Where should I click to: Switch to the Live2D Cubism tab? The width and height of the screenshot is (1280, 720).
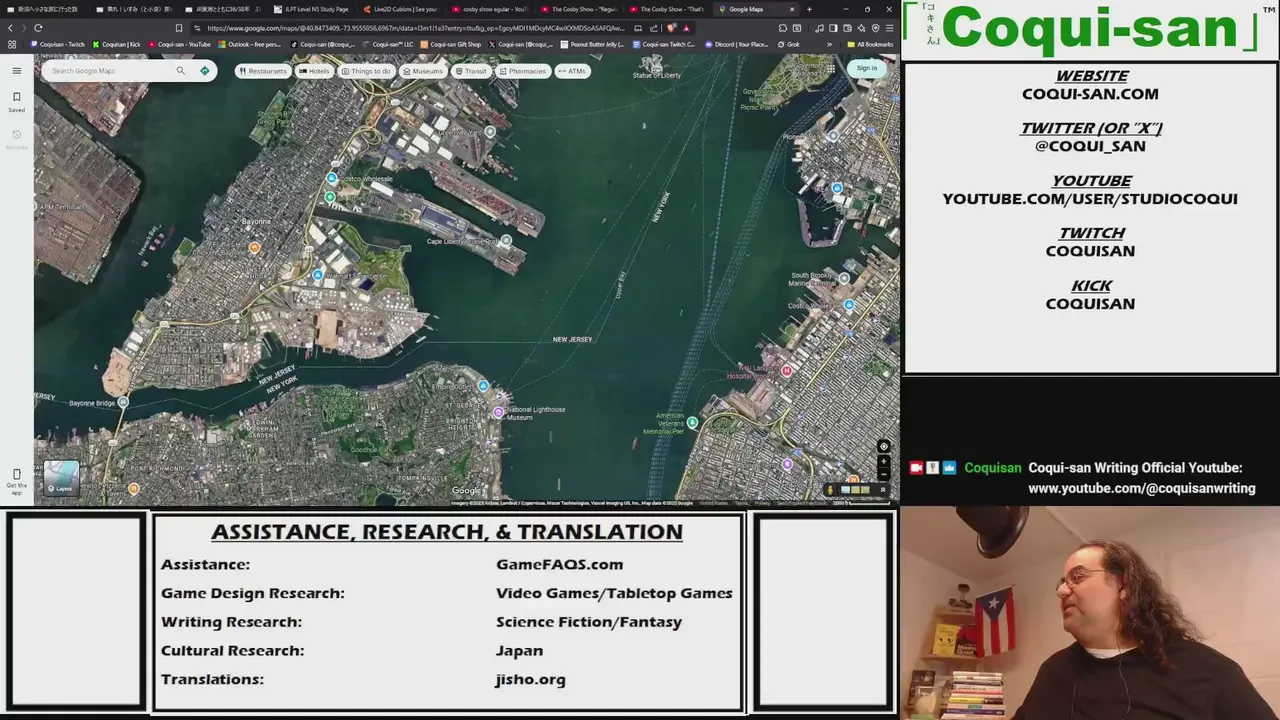pos(400,9)
